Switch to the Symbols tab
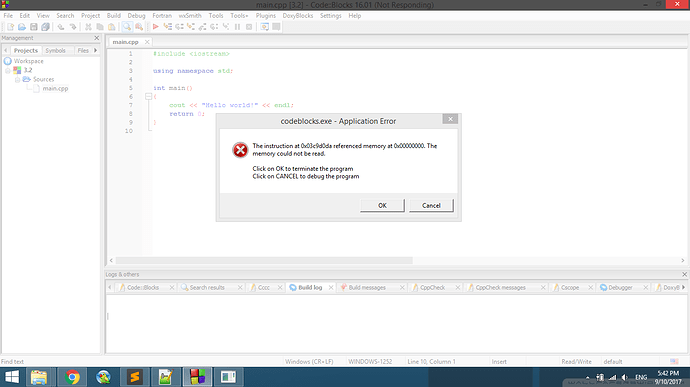Viewport: 690px width, 387px height. pyautogui.click(x=55, y=51)
